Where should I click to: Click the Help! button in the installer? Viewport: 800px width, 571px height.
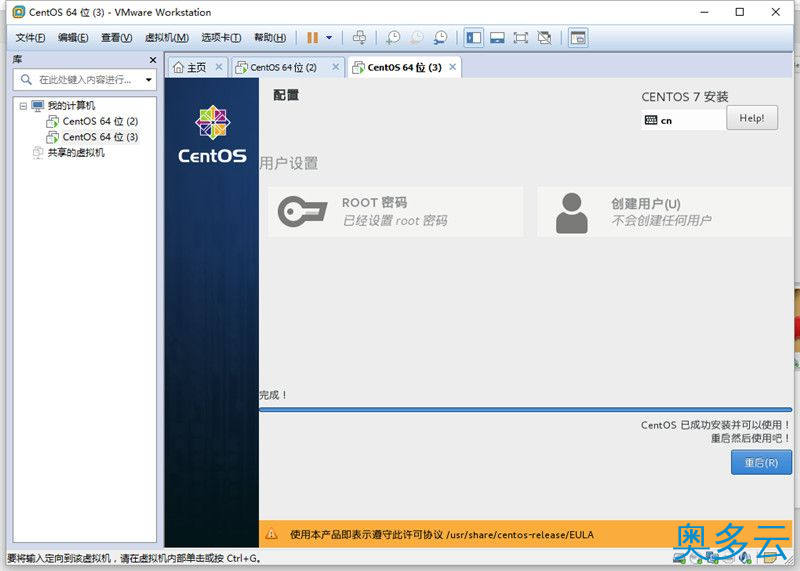(752, 118)
